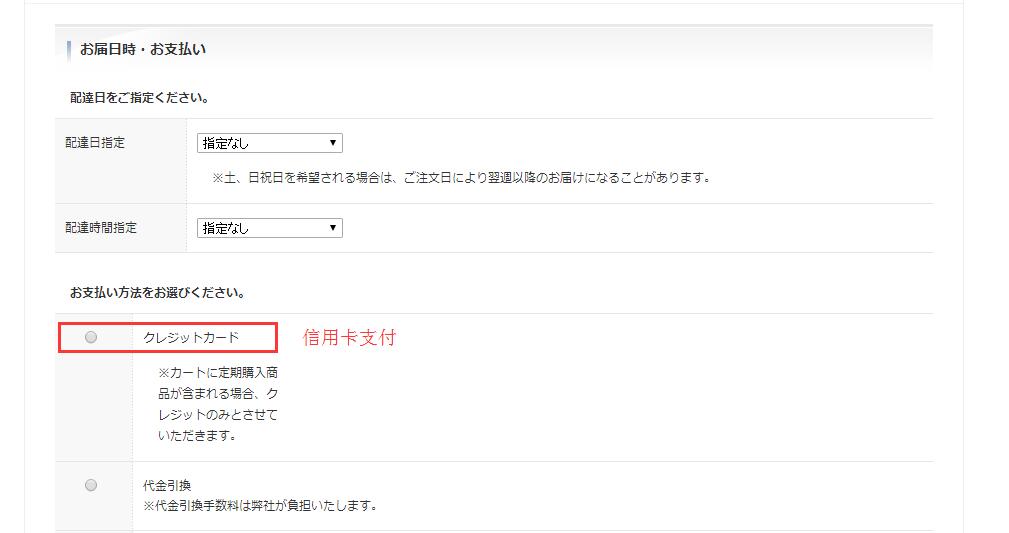Screen dimensions: 1009x533
Task: Open the 配達日指定 dropdown
Action: coord(269,143)
